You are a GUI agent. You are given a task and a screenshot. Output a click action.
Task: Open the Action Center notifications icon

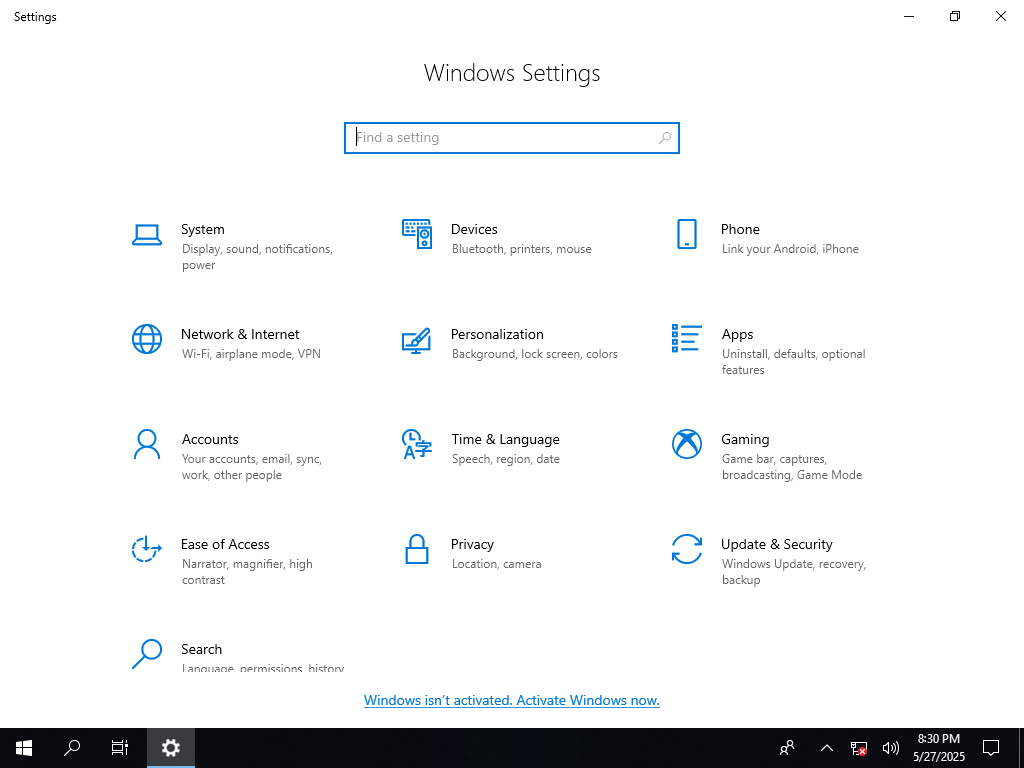pos(991,748)
